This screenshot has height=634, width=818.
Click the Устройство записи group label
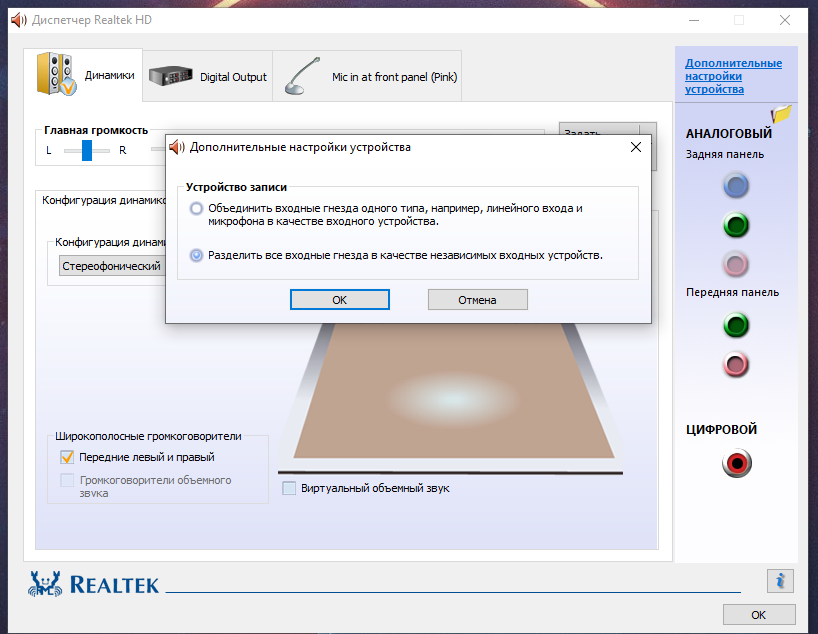click(236, 187)
